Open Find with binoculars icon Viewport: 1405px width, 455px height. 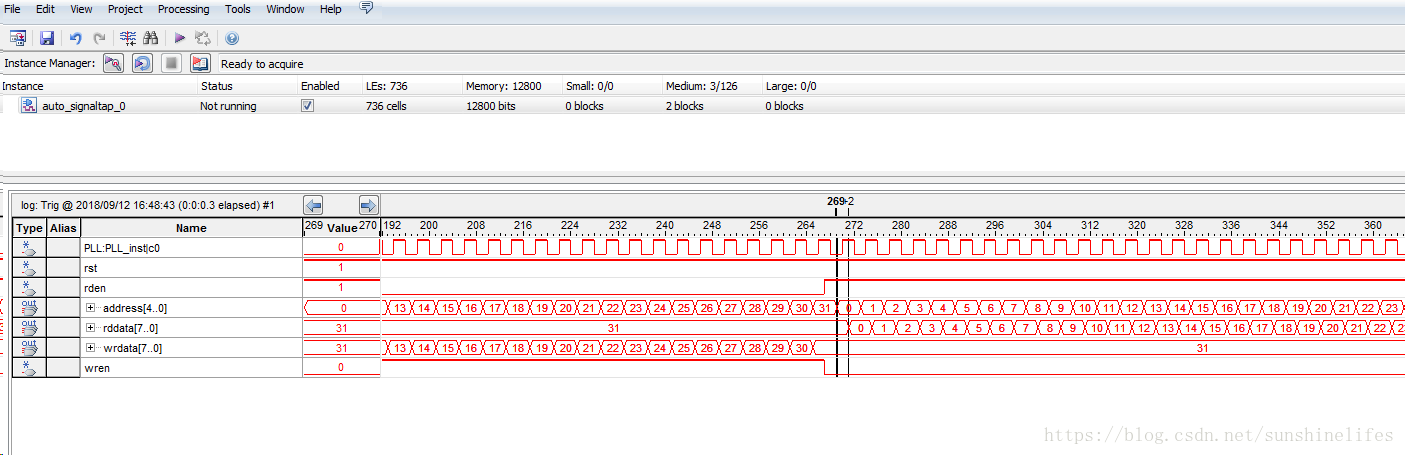coord(151,38)
